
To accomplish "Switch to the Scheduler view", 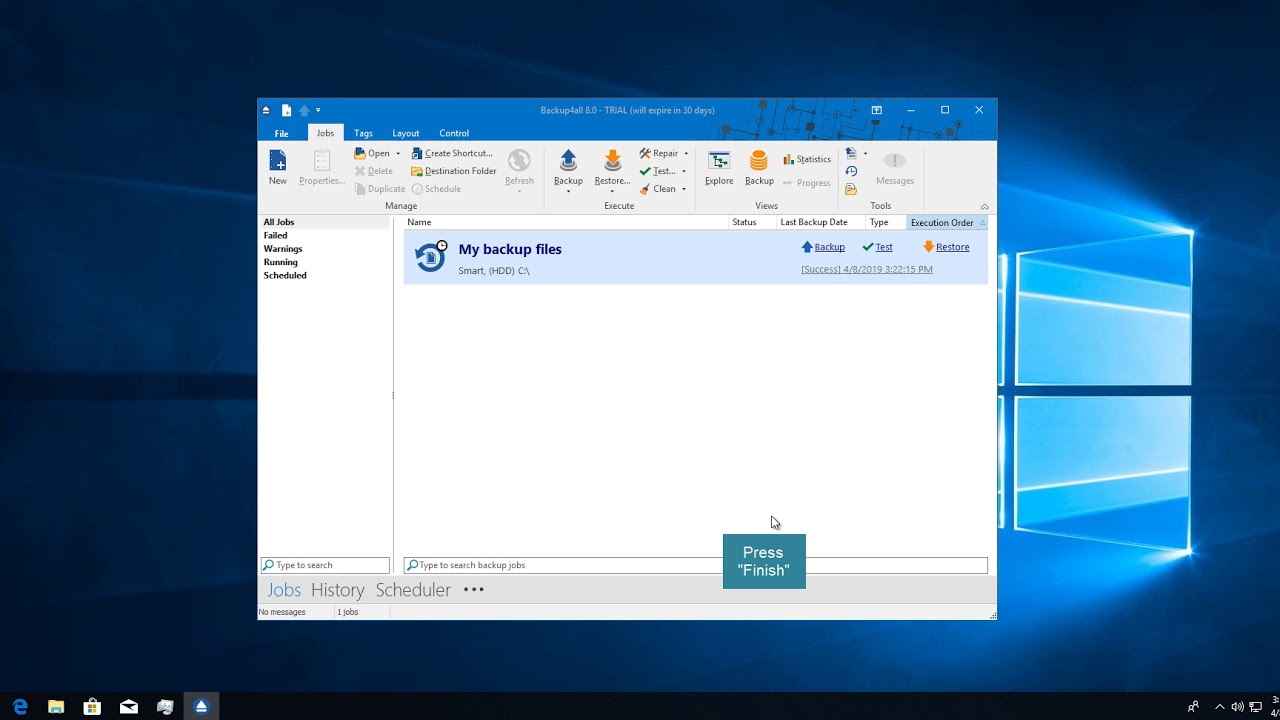I will (413, 589).
